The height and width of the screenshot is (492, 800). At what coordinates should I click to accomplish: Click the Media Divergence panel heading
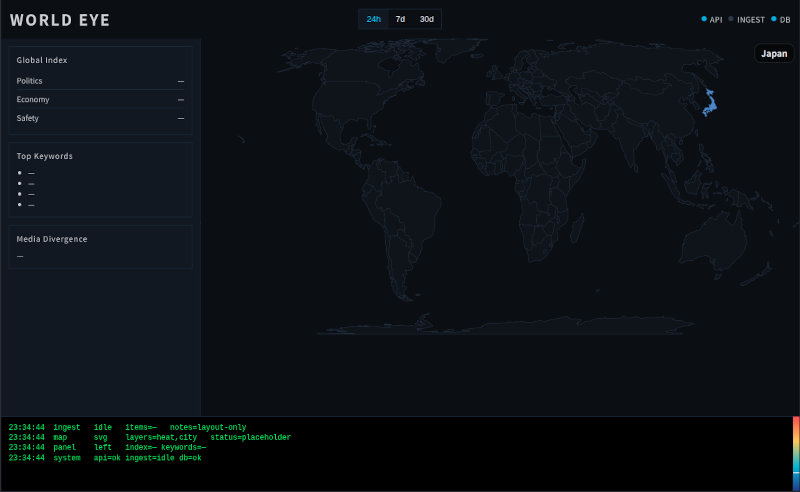point(52,239)
